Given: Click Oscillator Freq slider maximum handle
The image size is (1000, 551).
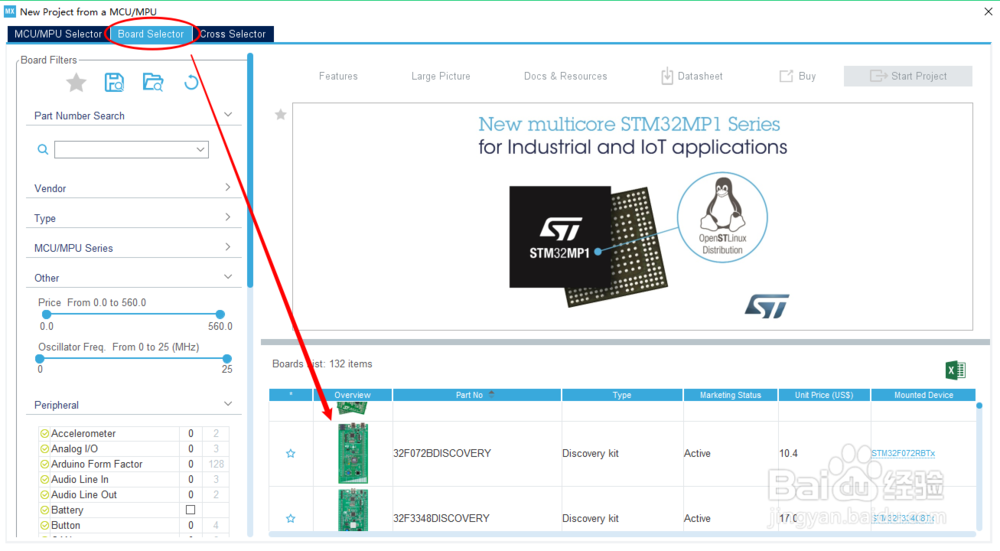Looking at the screenshot, I should tap(226, 358).
